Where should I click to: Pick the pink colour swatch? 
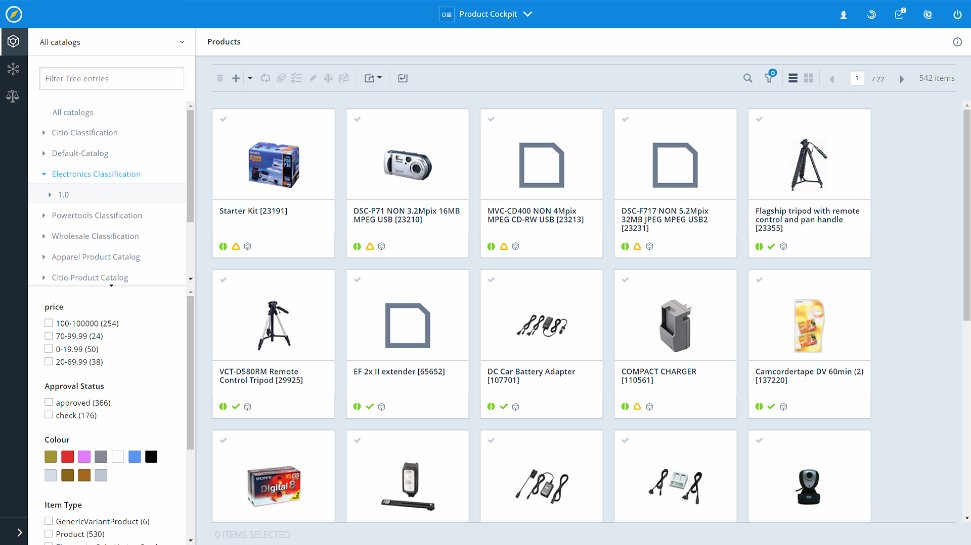(84, 457)
